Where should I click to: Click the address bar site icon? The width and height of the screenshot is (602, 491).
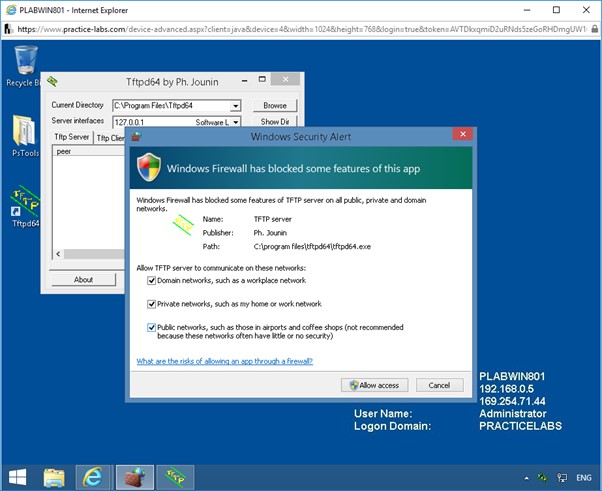pos(8,29)
